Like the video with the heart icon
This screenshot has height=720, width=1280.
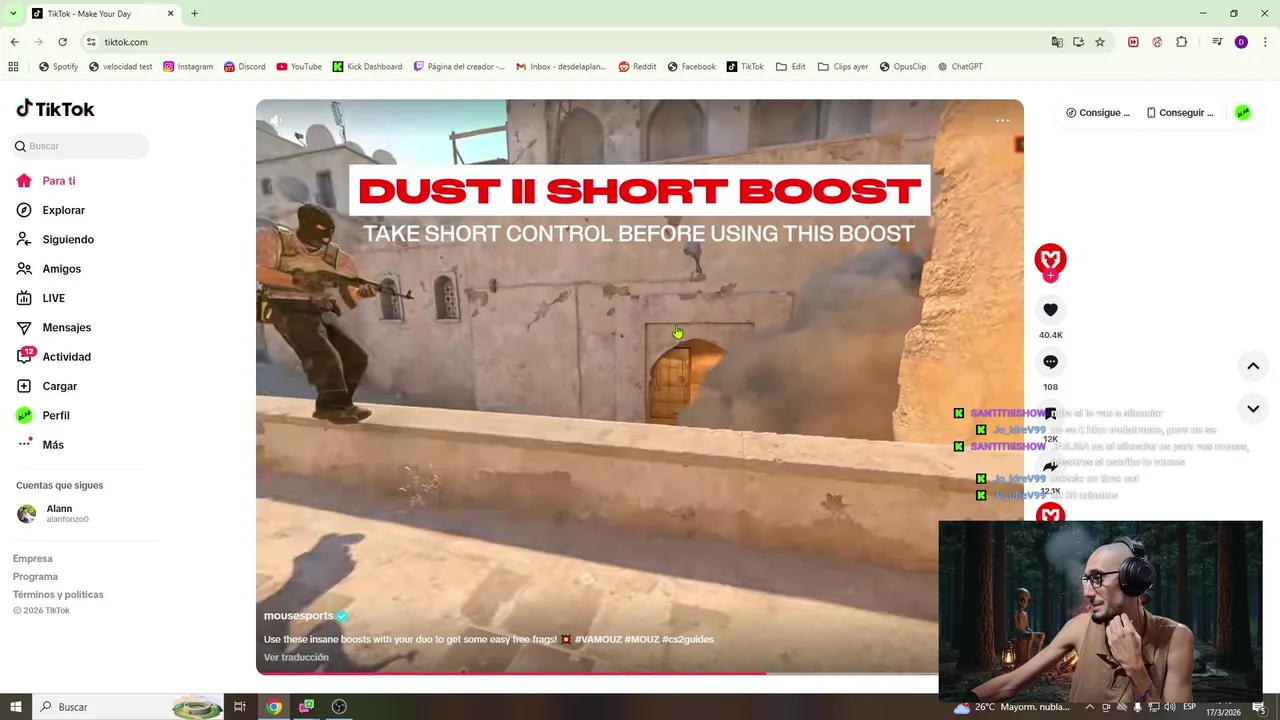(1050, 310)
